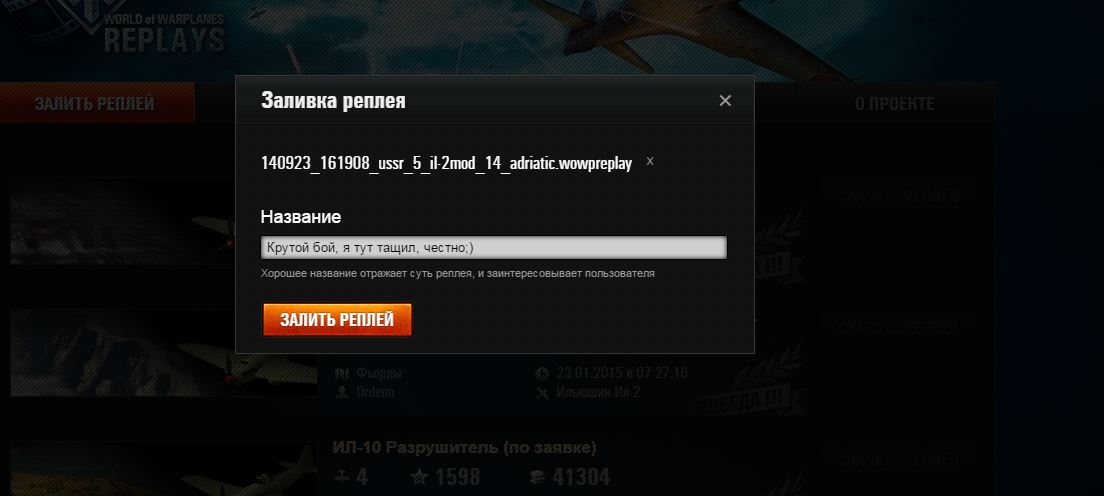Click the star icon next to 1598
Image resolution: width=1104 pixels, height=496 pixels.
pyautogui.click(x=419, y=478)
